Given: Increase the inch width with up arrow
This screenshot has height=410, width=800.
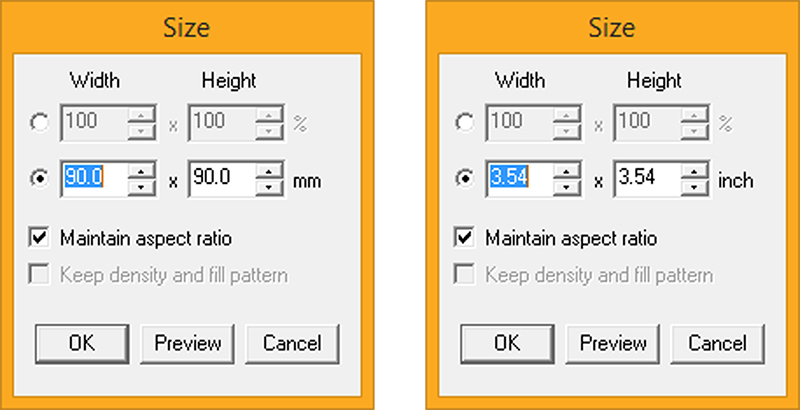Looking at the screenshot, I should 568,173.
